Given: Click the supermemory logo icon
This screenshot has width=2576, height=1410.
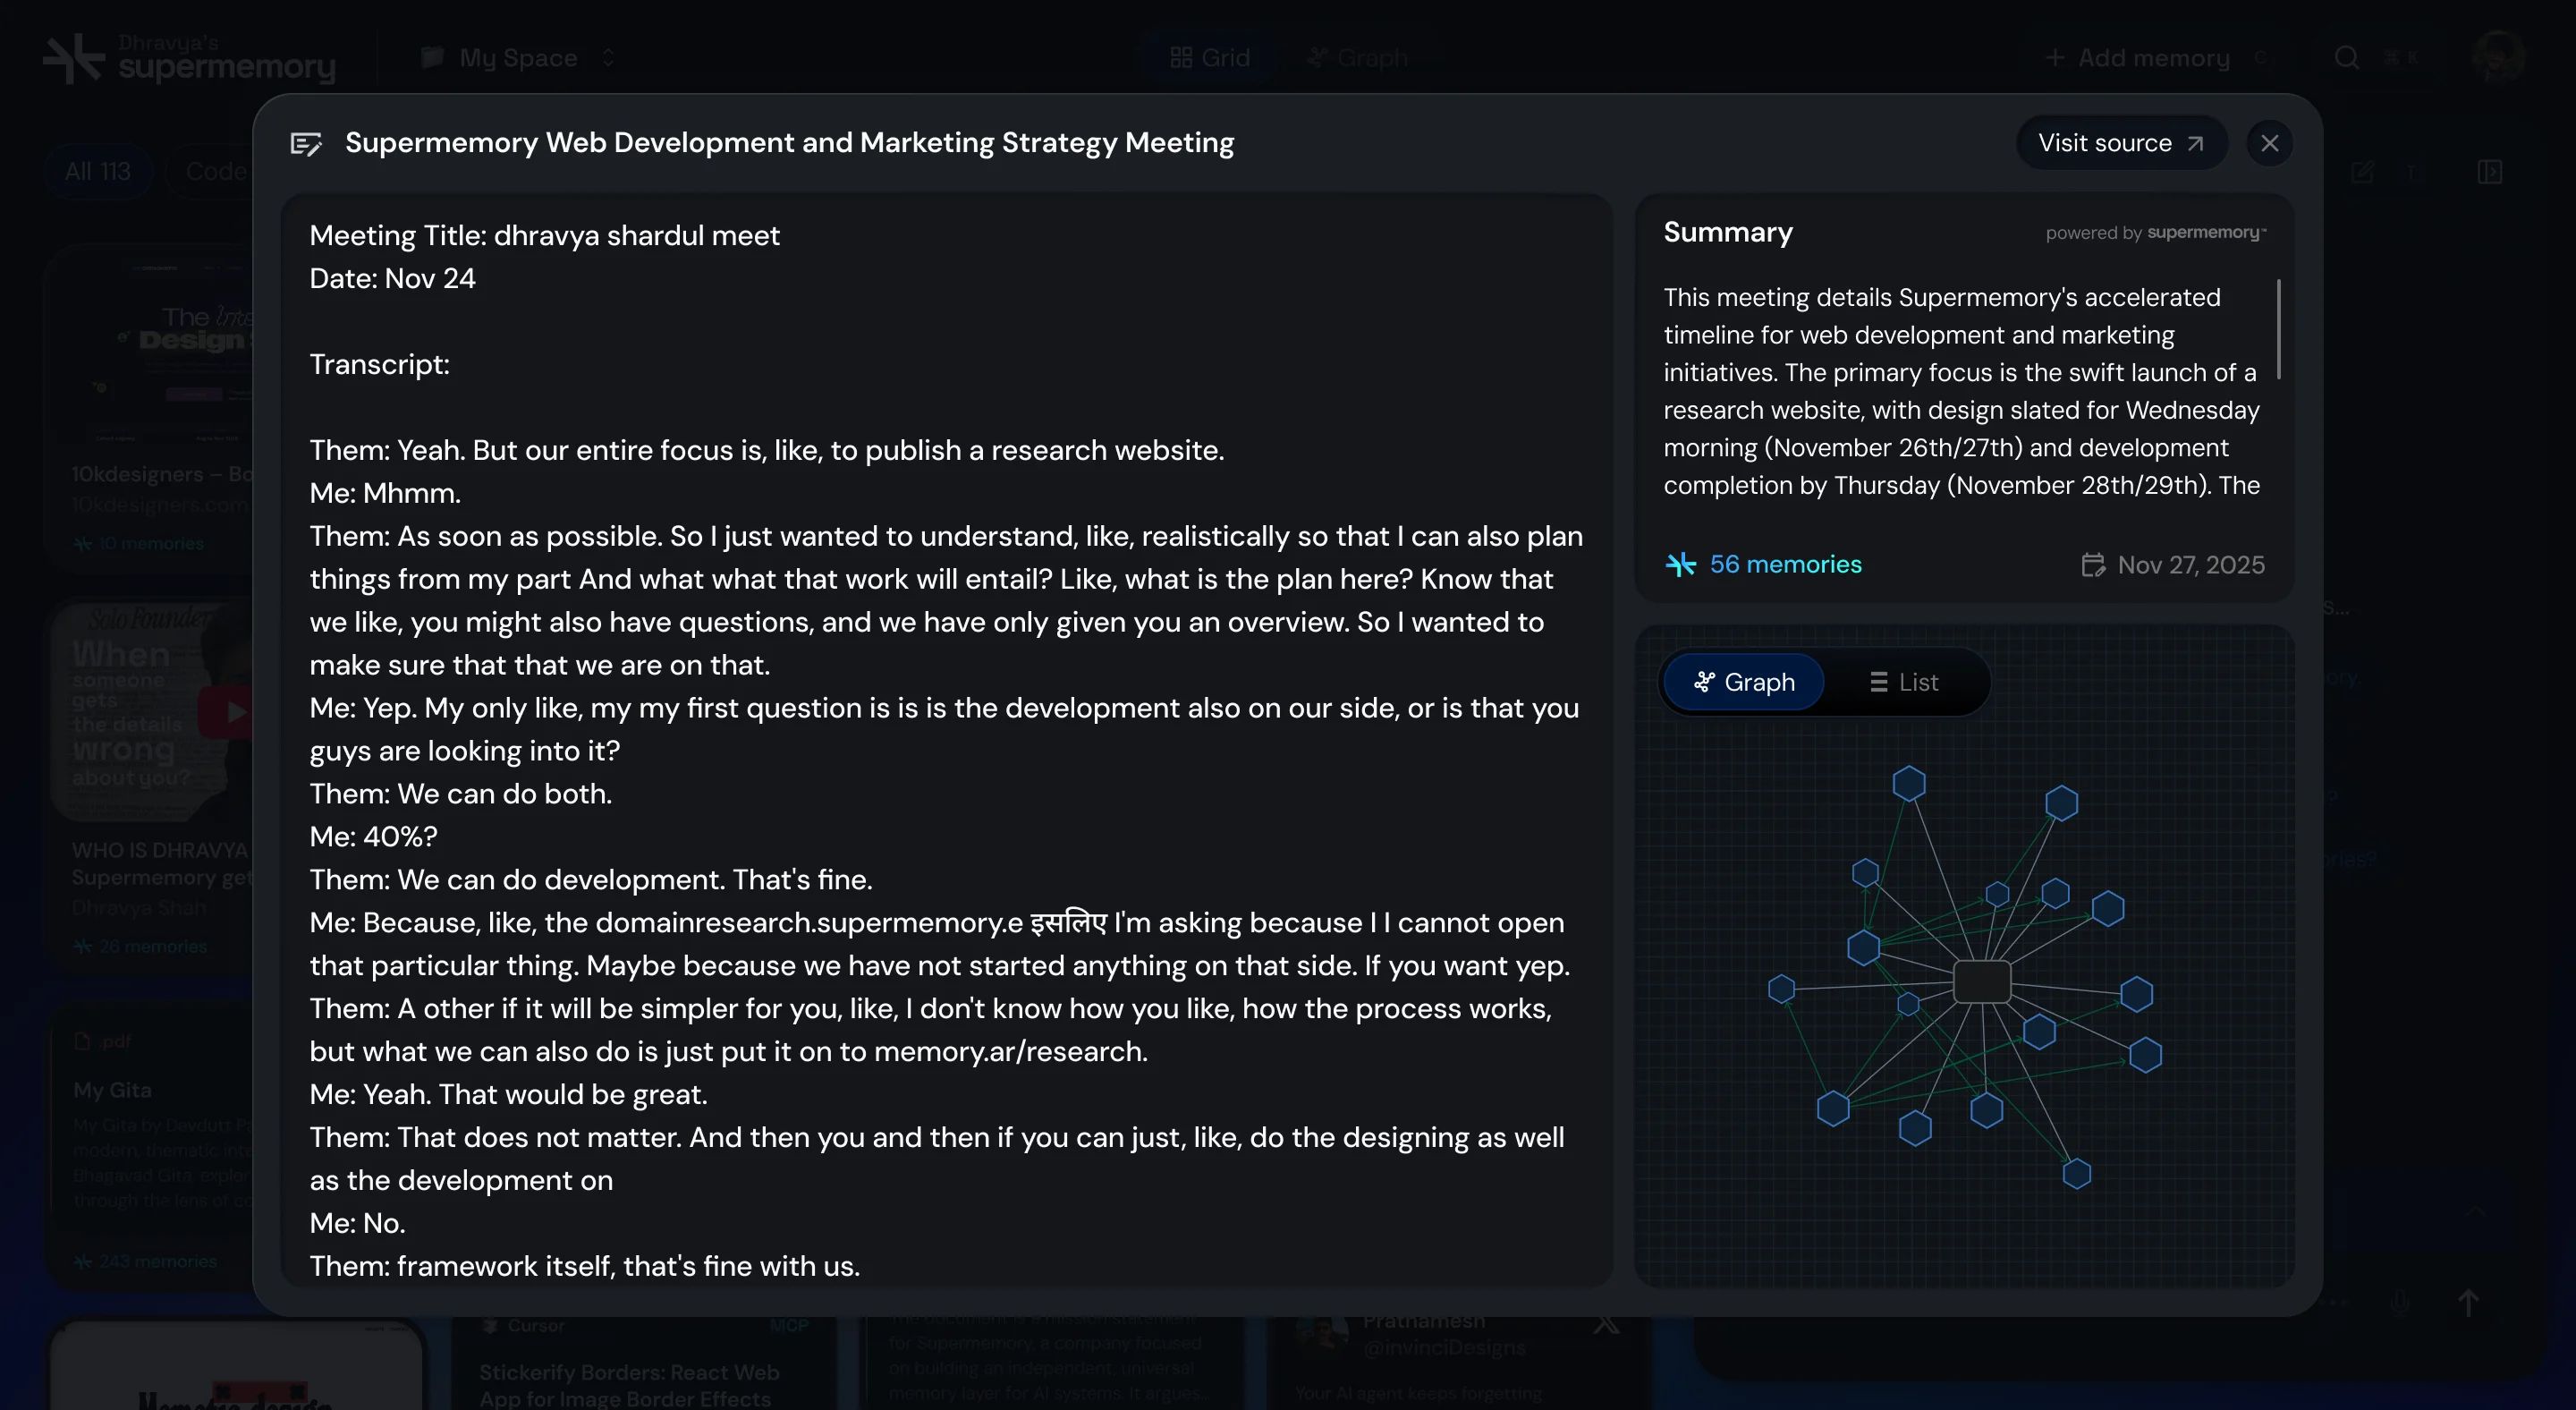Looking at the screenshot, I should [x=74, y=58].
